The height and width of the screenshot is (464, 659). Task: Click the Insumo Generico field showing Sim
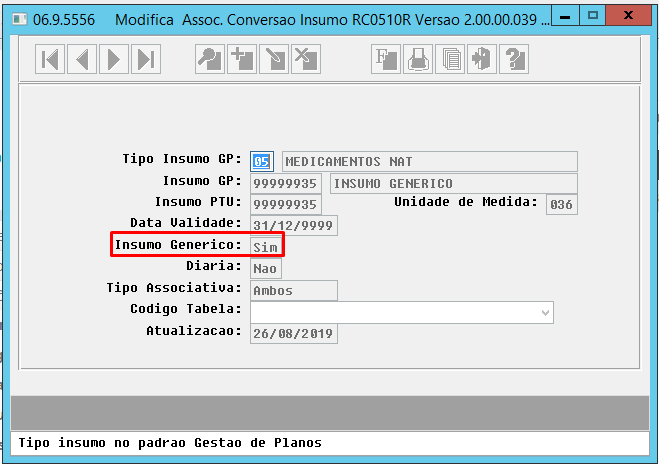266,247
